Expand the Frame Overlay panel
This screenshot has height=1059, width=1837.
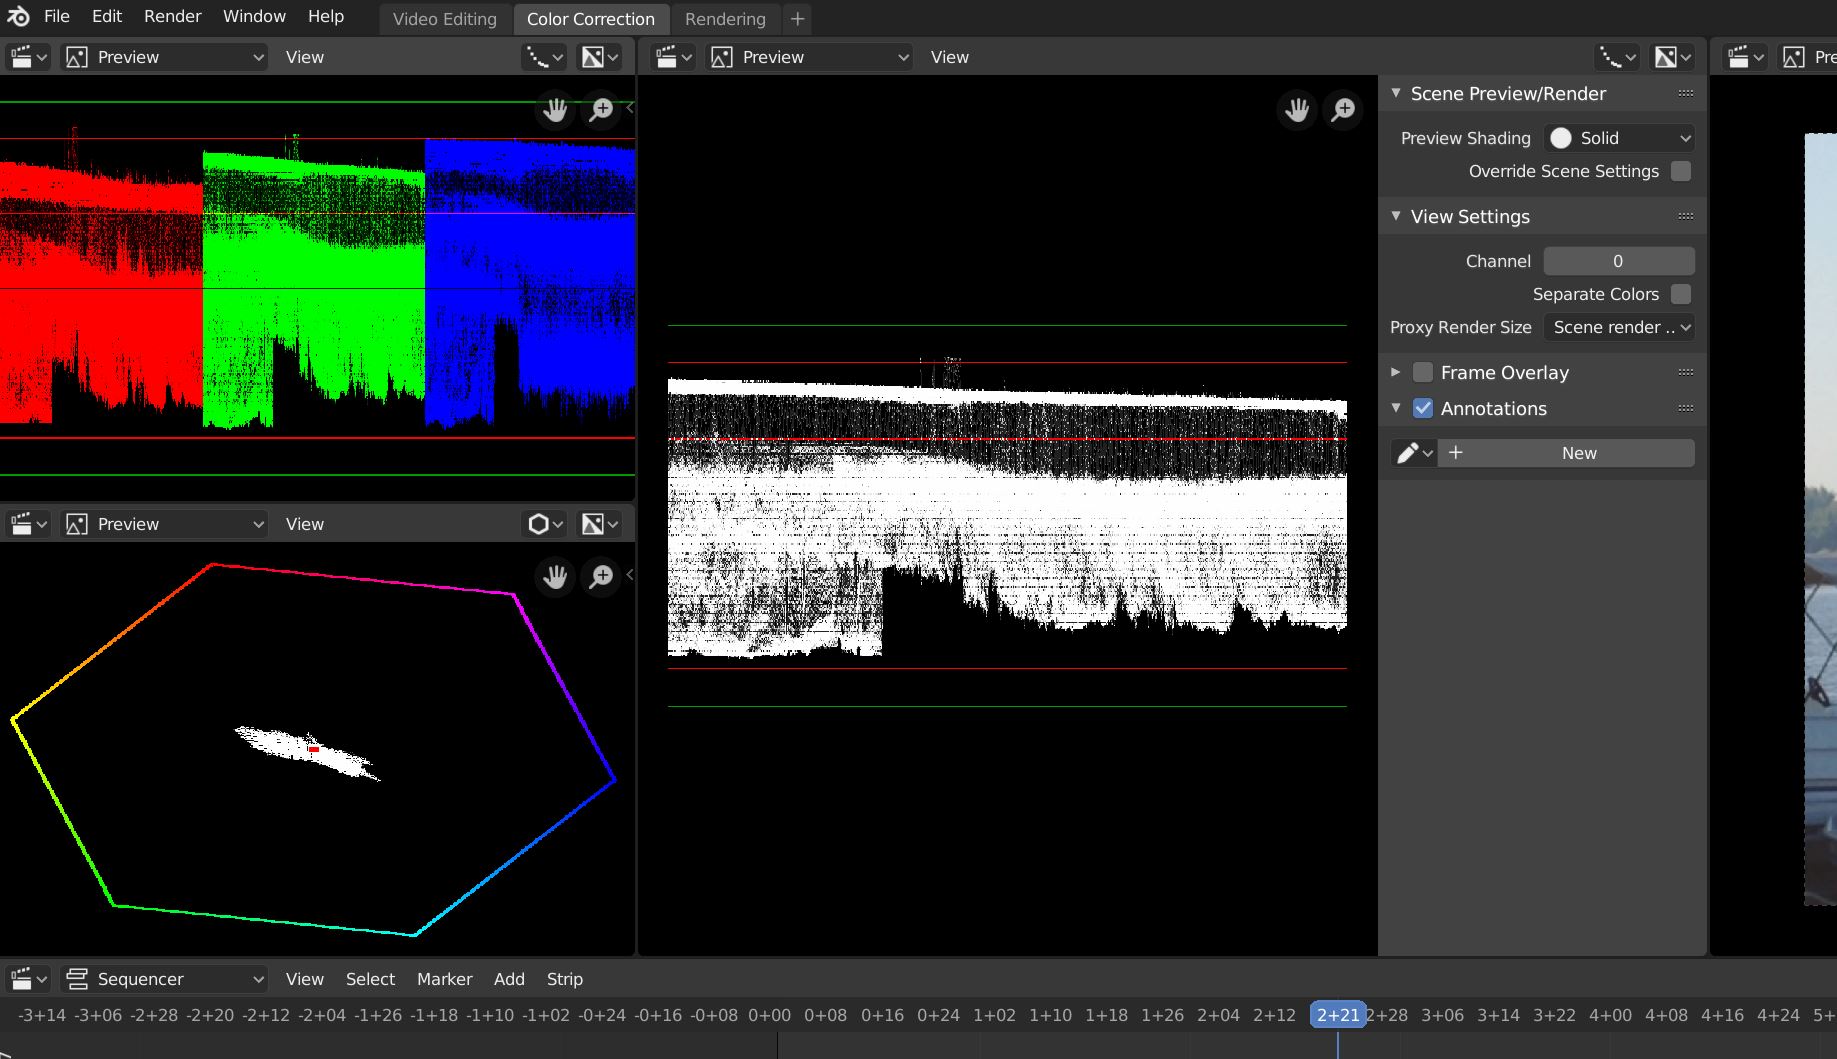click(x=1395, y=372)
